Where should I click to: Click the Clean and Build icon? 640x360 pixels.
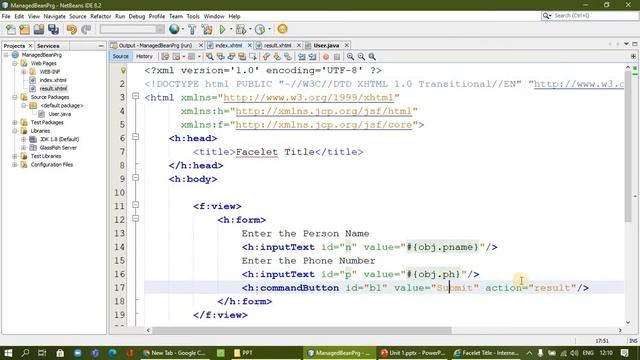(x=207, y=29)
